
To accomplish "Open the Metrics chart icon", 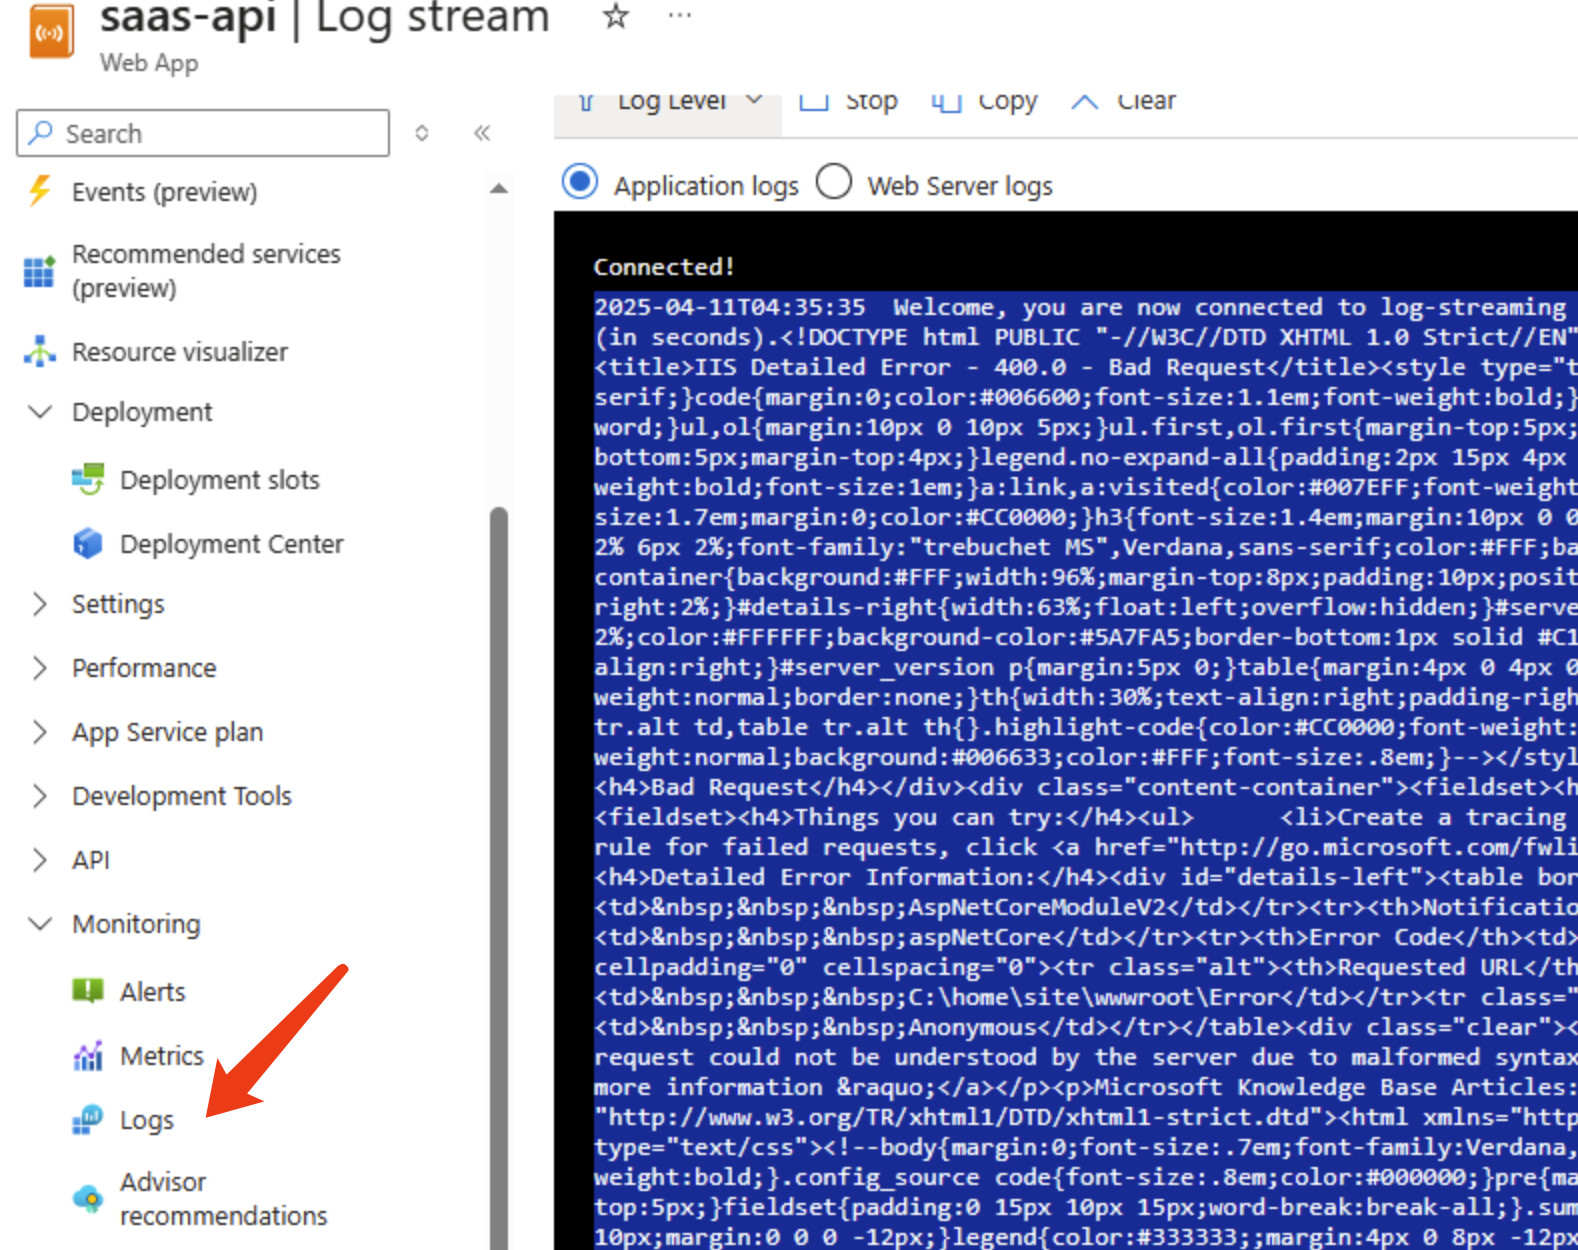I will [x=88, y=1056].
